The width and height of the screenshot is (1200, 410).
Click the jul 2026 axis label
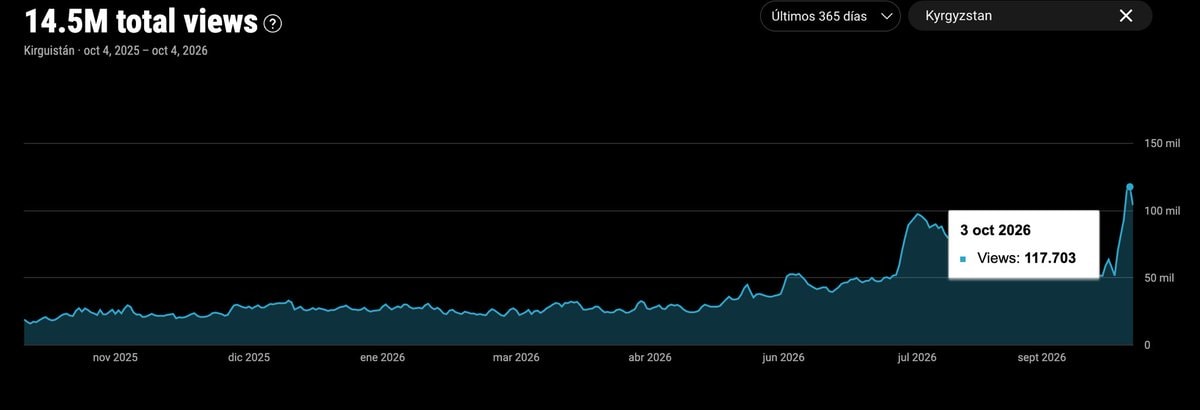coord(917,357)
